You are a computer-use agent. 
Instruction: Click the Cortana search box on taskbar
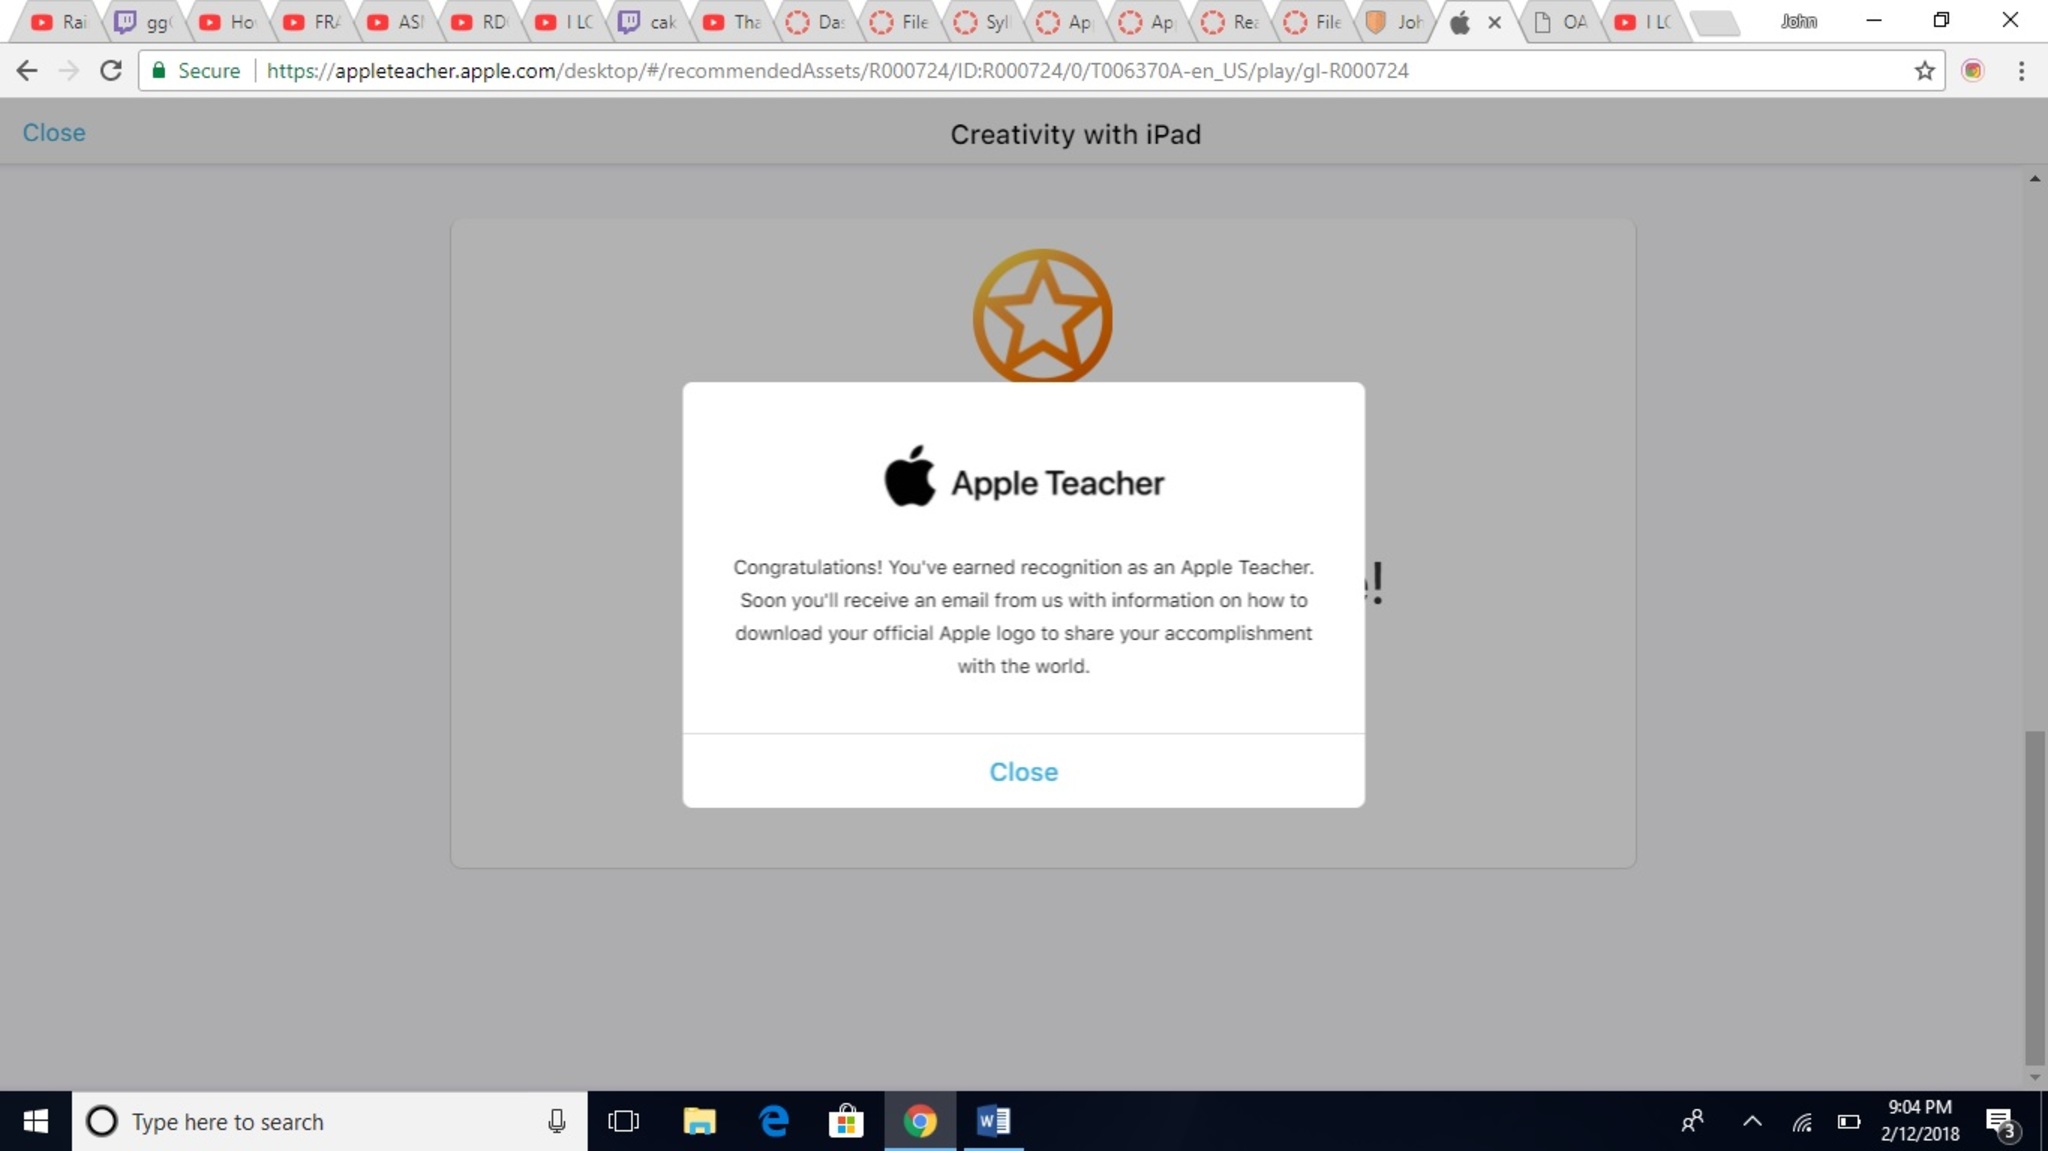330,1121
